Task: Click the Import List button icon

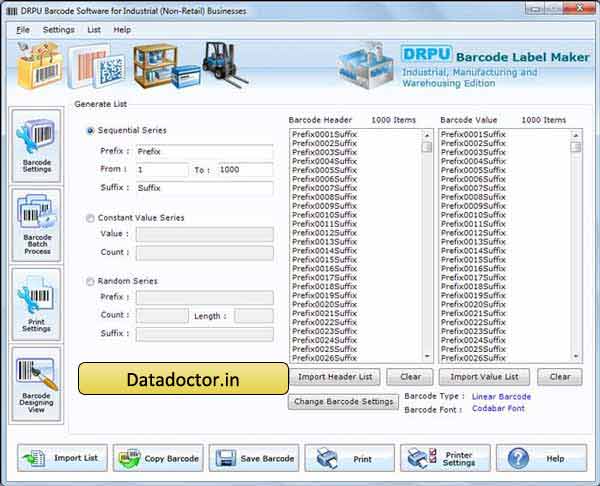Action: (x=34, y=458)
